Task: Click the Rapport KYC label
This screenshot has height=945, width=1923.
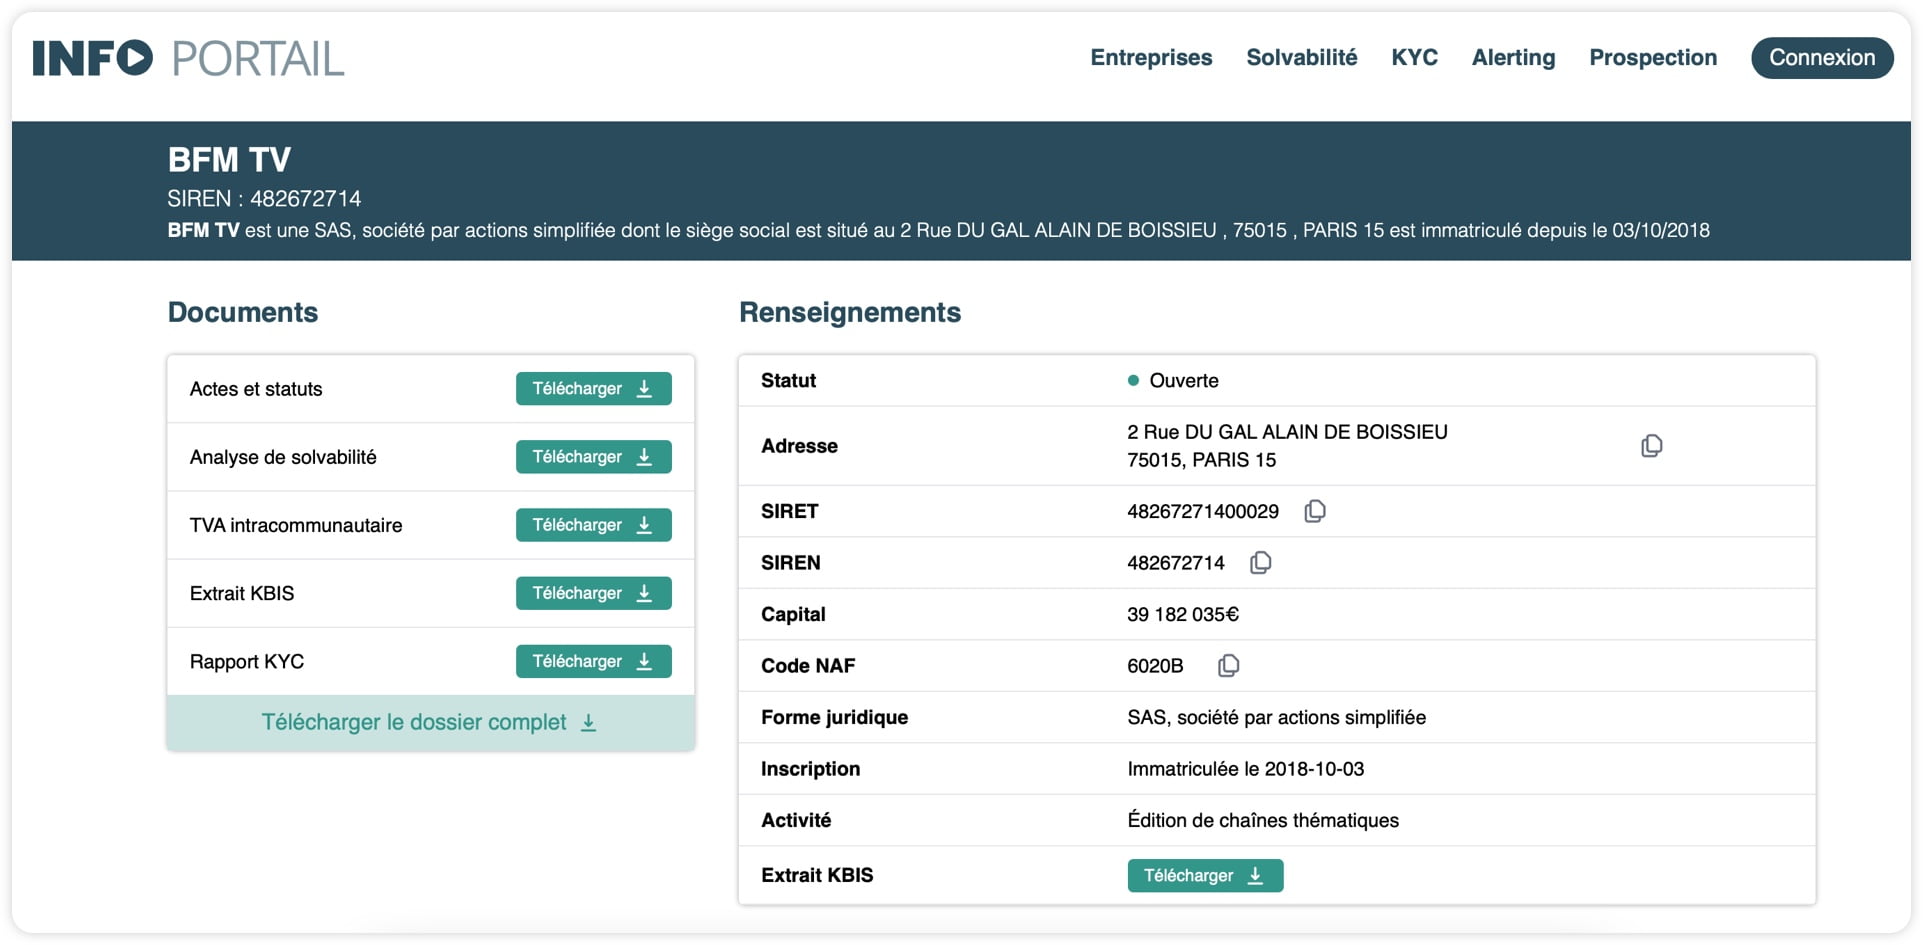Action: coord(247,662)
